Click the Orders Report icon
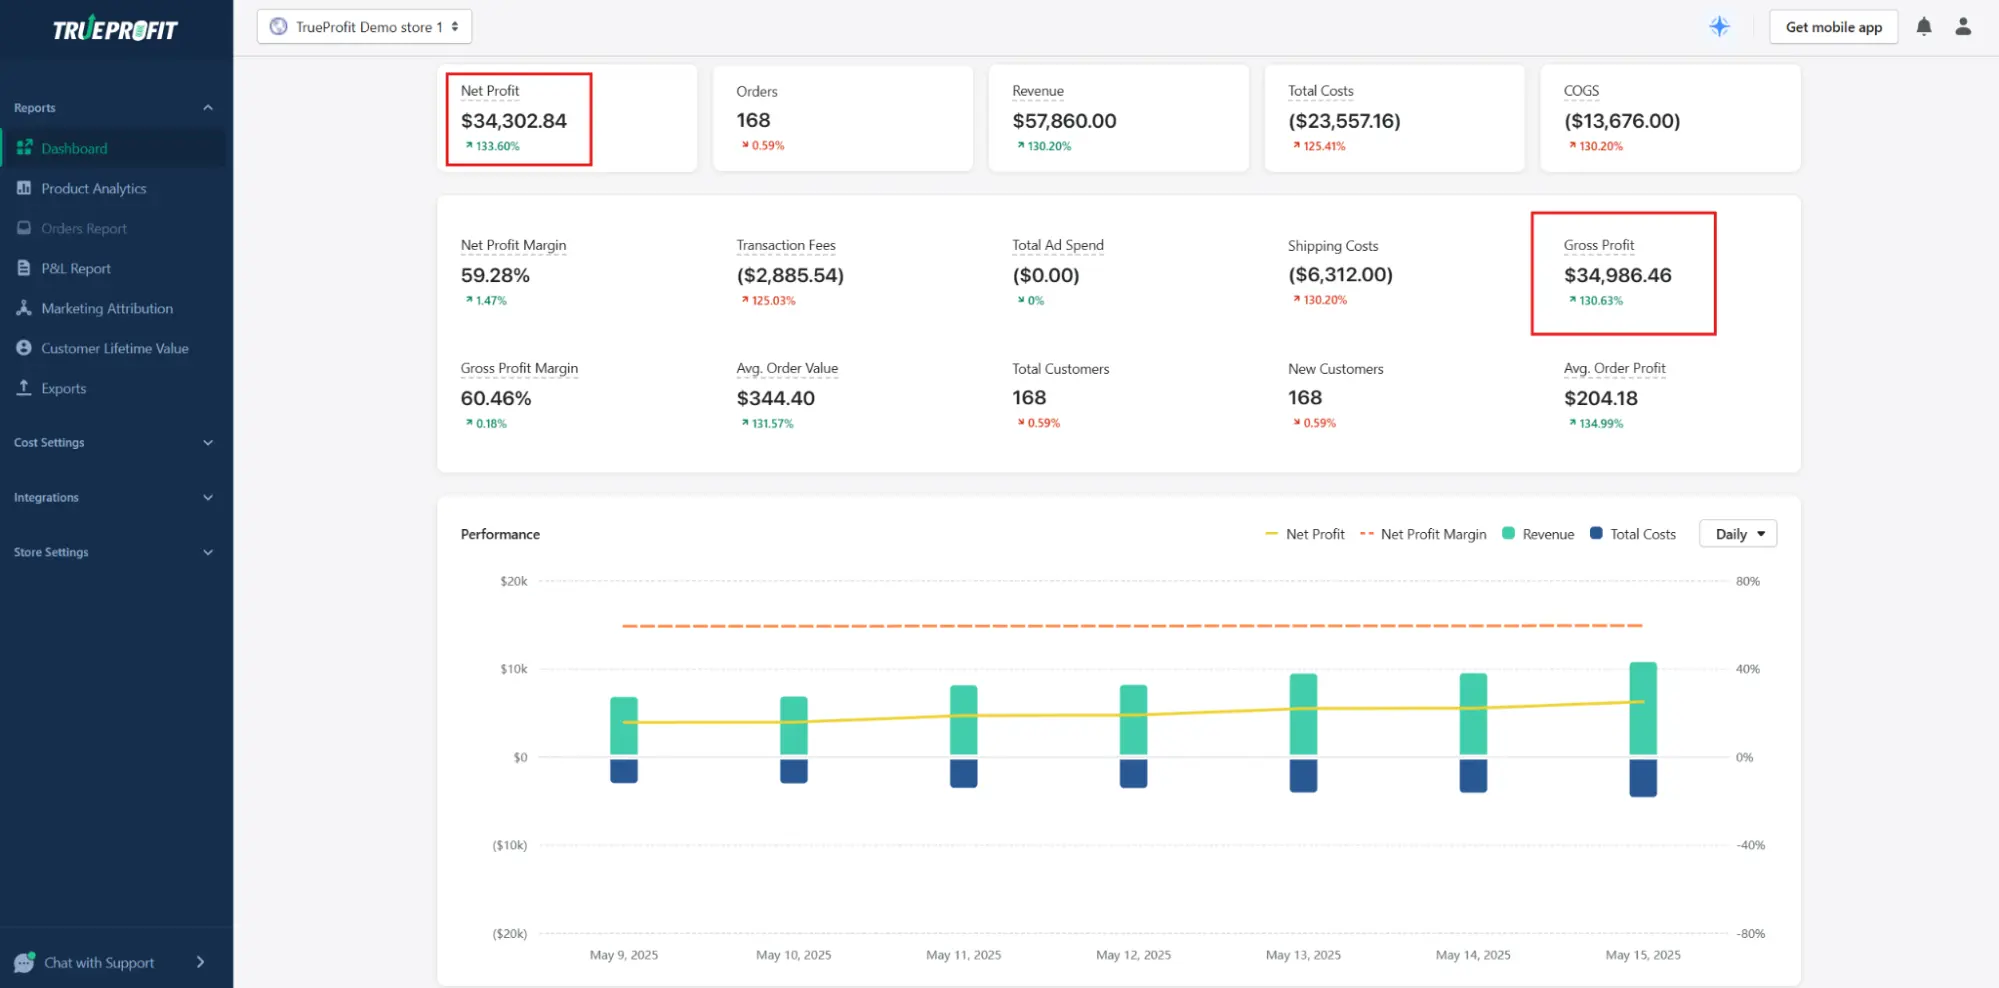 (24, 228)
